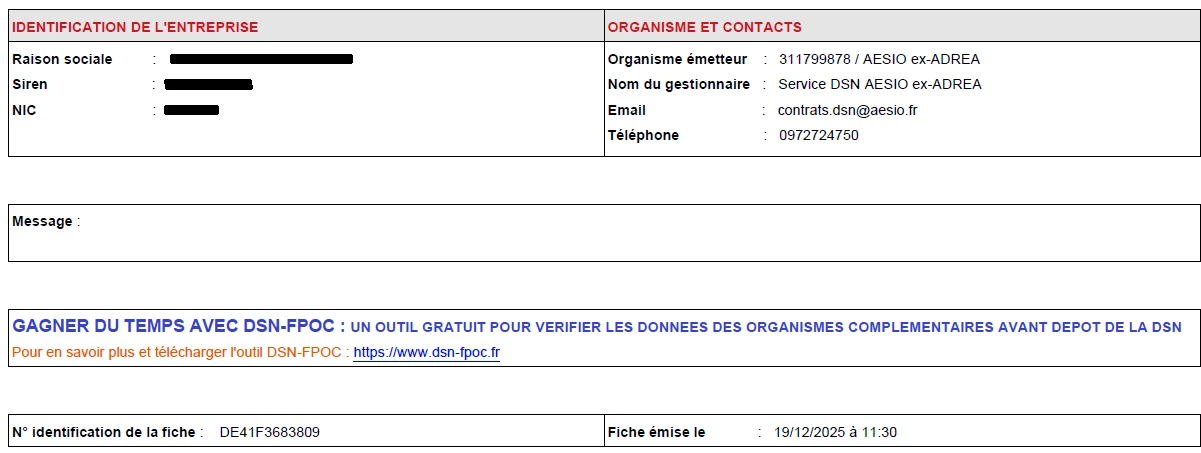Select the fiche number DE41F3683809

click(270, 432)
